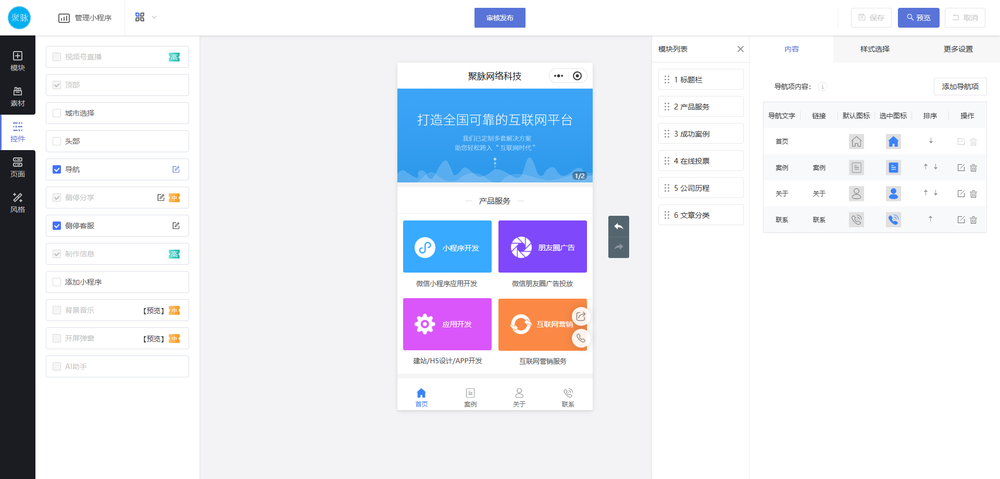Select the 控件 sidebar panel
Viewport: 1000px width, 479px height.
[18, 132]
